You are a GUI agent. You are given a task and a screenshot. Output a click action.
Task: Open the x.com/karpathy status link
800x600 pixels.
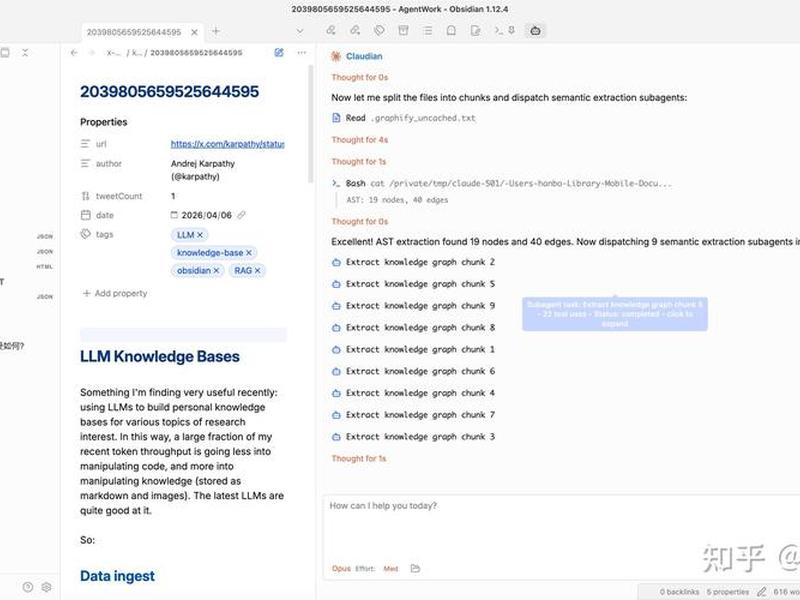coord(228,144)
